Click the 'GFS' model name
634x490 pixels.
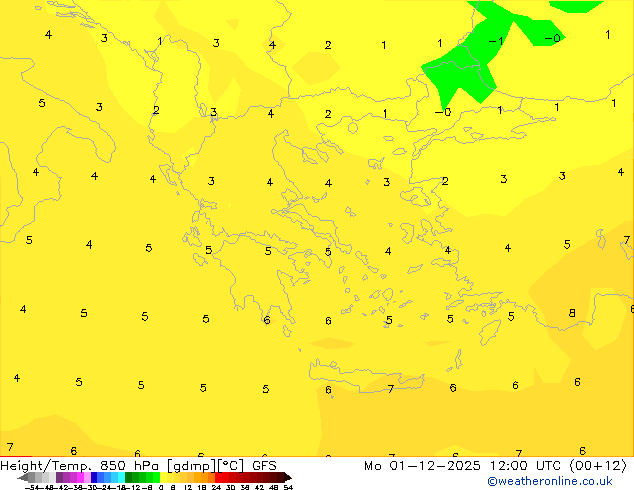(x=264, y=466)
